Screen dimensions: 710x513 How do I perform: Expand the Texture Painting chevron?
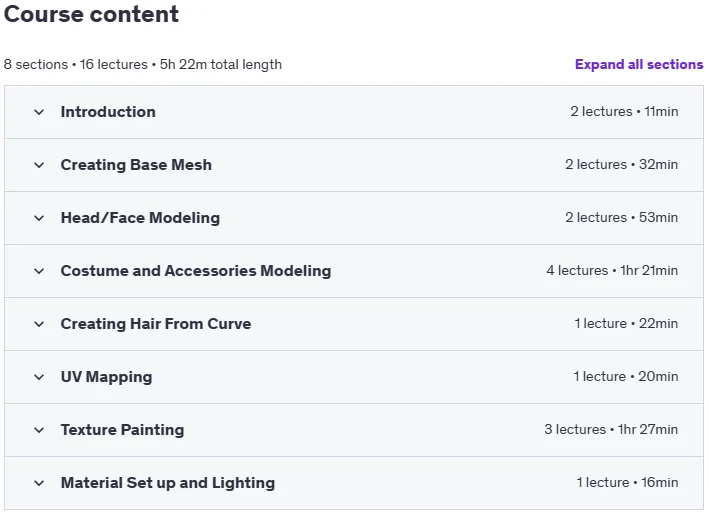(39, 430)
